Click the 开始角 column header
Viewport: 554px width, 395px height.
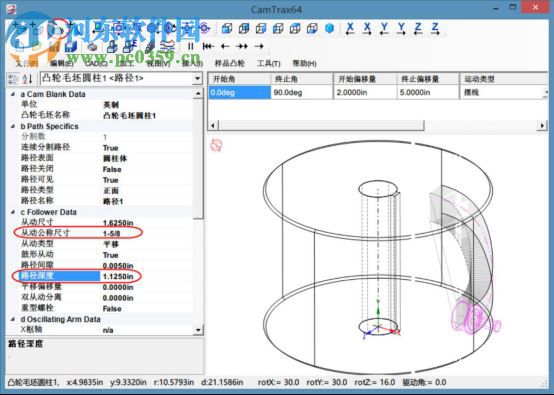click(x=240, y=79)
